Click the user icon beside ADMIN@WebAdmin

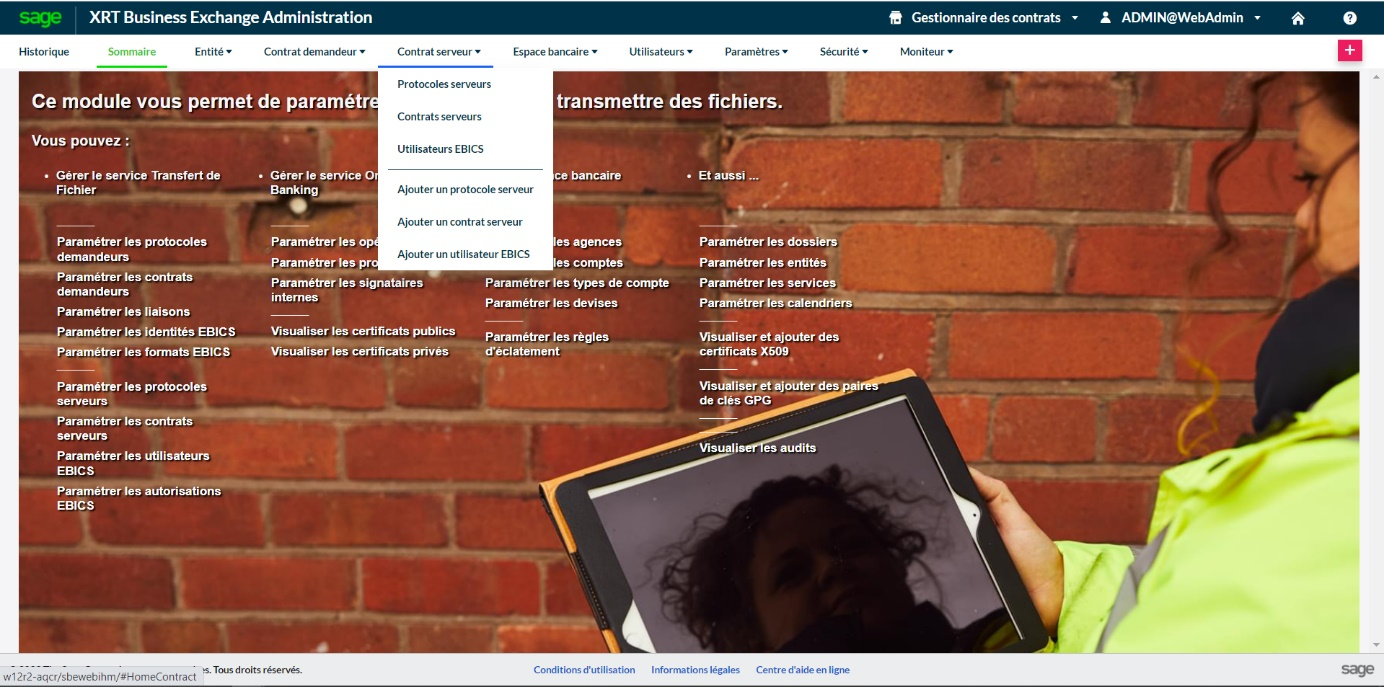click(x=1105, y=18)
